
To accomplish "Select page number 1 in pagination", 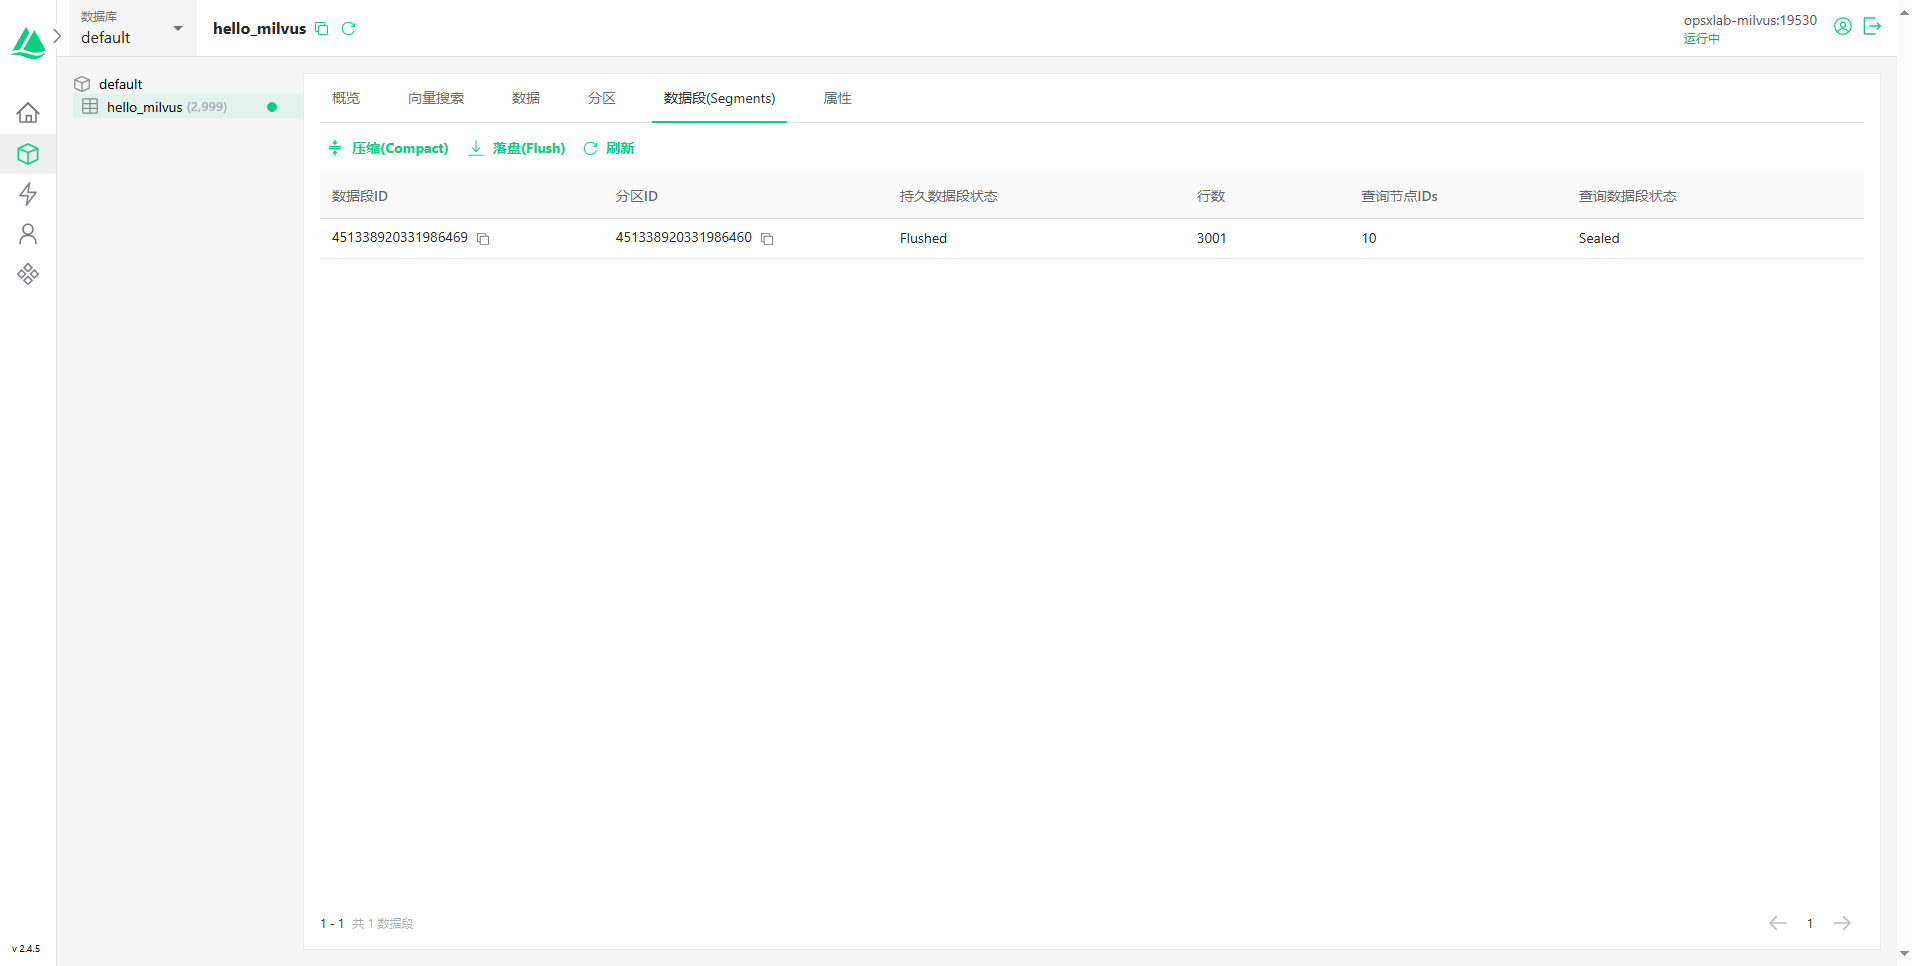I will click(1810, 923).
